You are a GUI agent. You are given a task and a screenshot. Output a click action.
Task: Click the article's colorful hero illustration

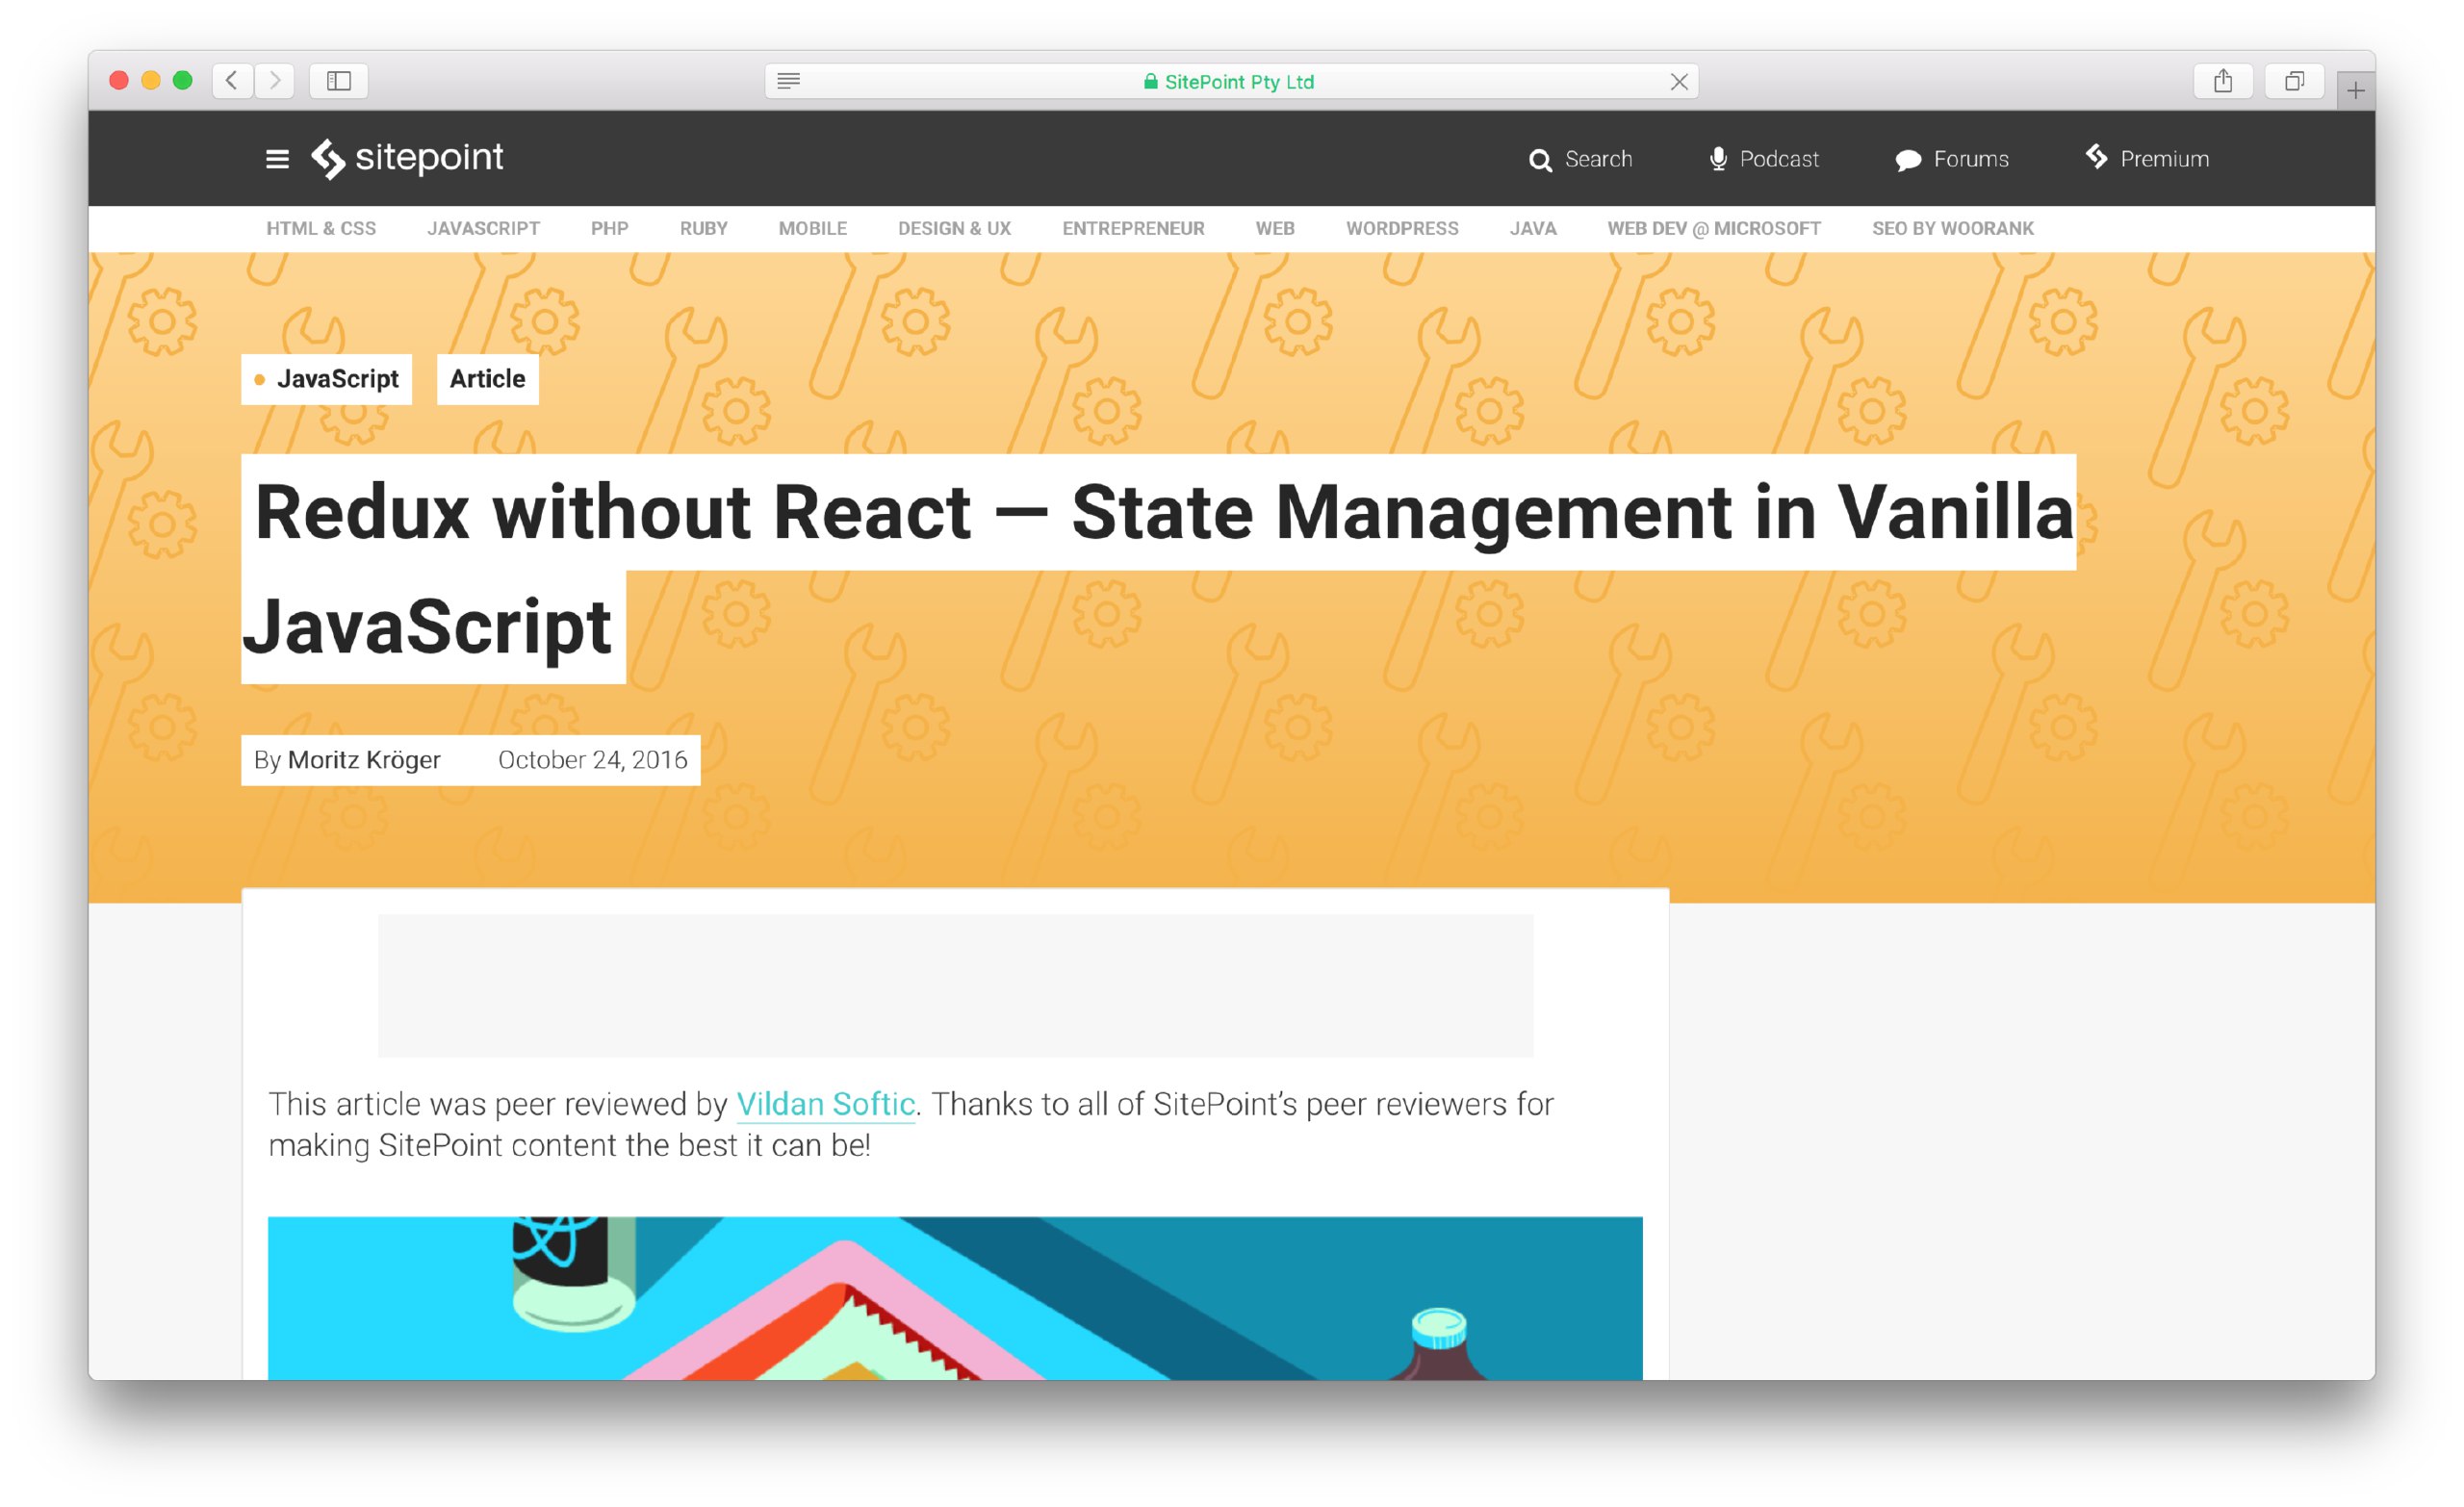954,1298
